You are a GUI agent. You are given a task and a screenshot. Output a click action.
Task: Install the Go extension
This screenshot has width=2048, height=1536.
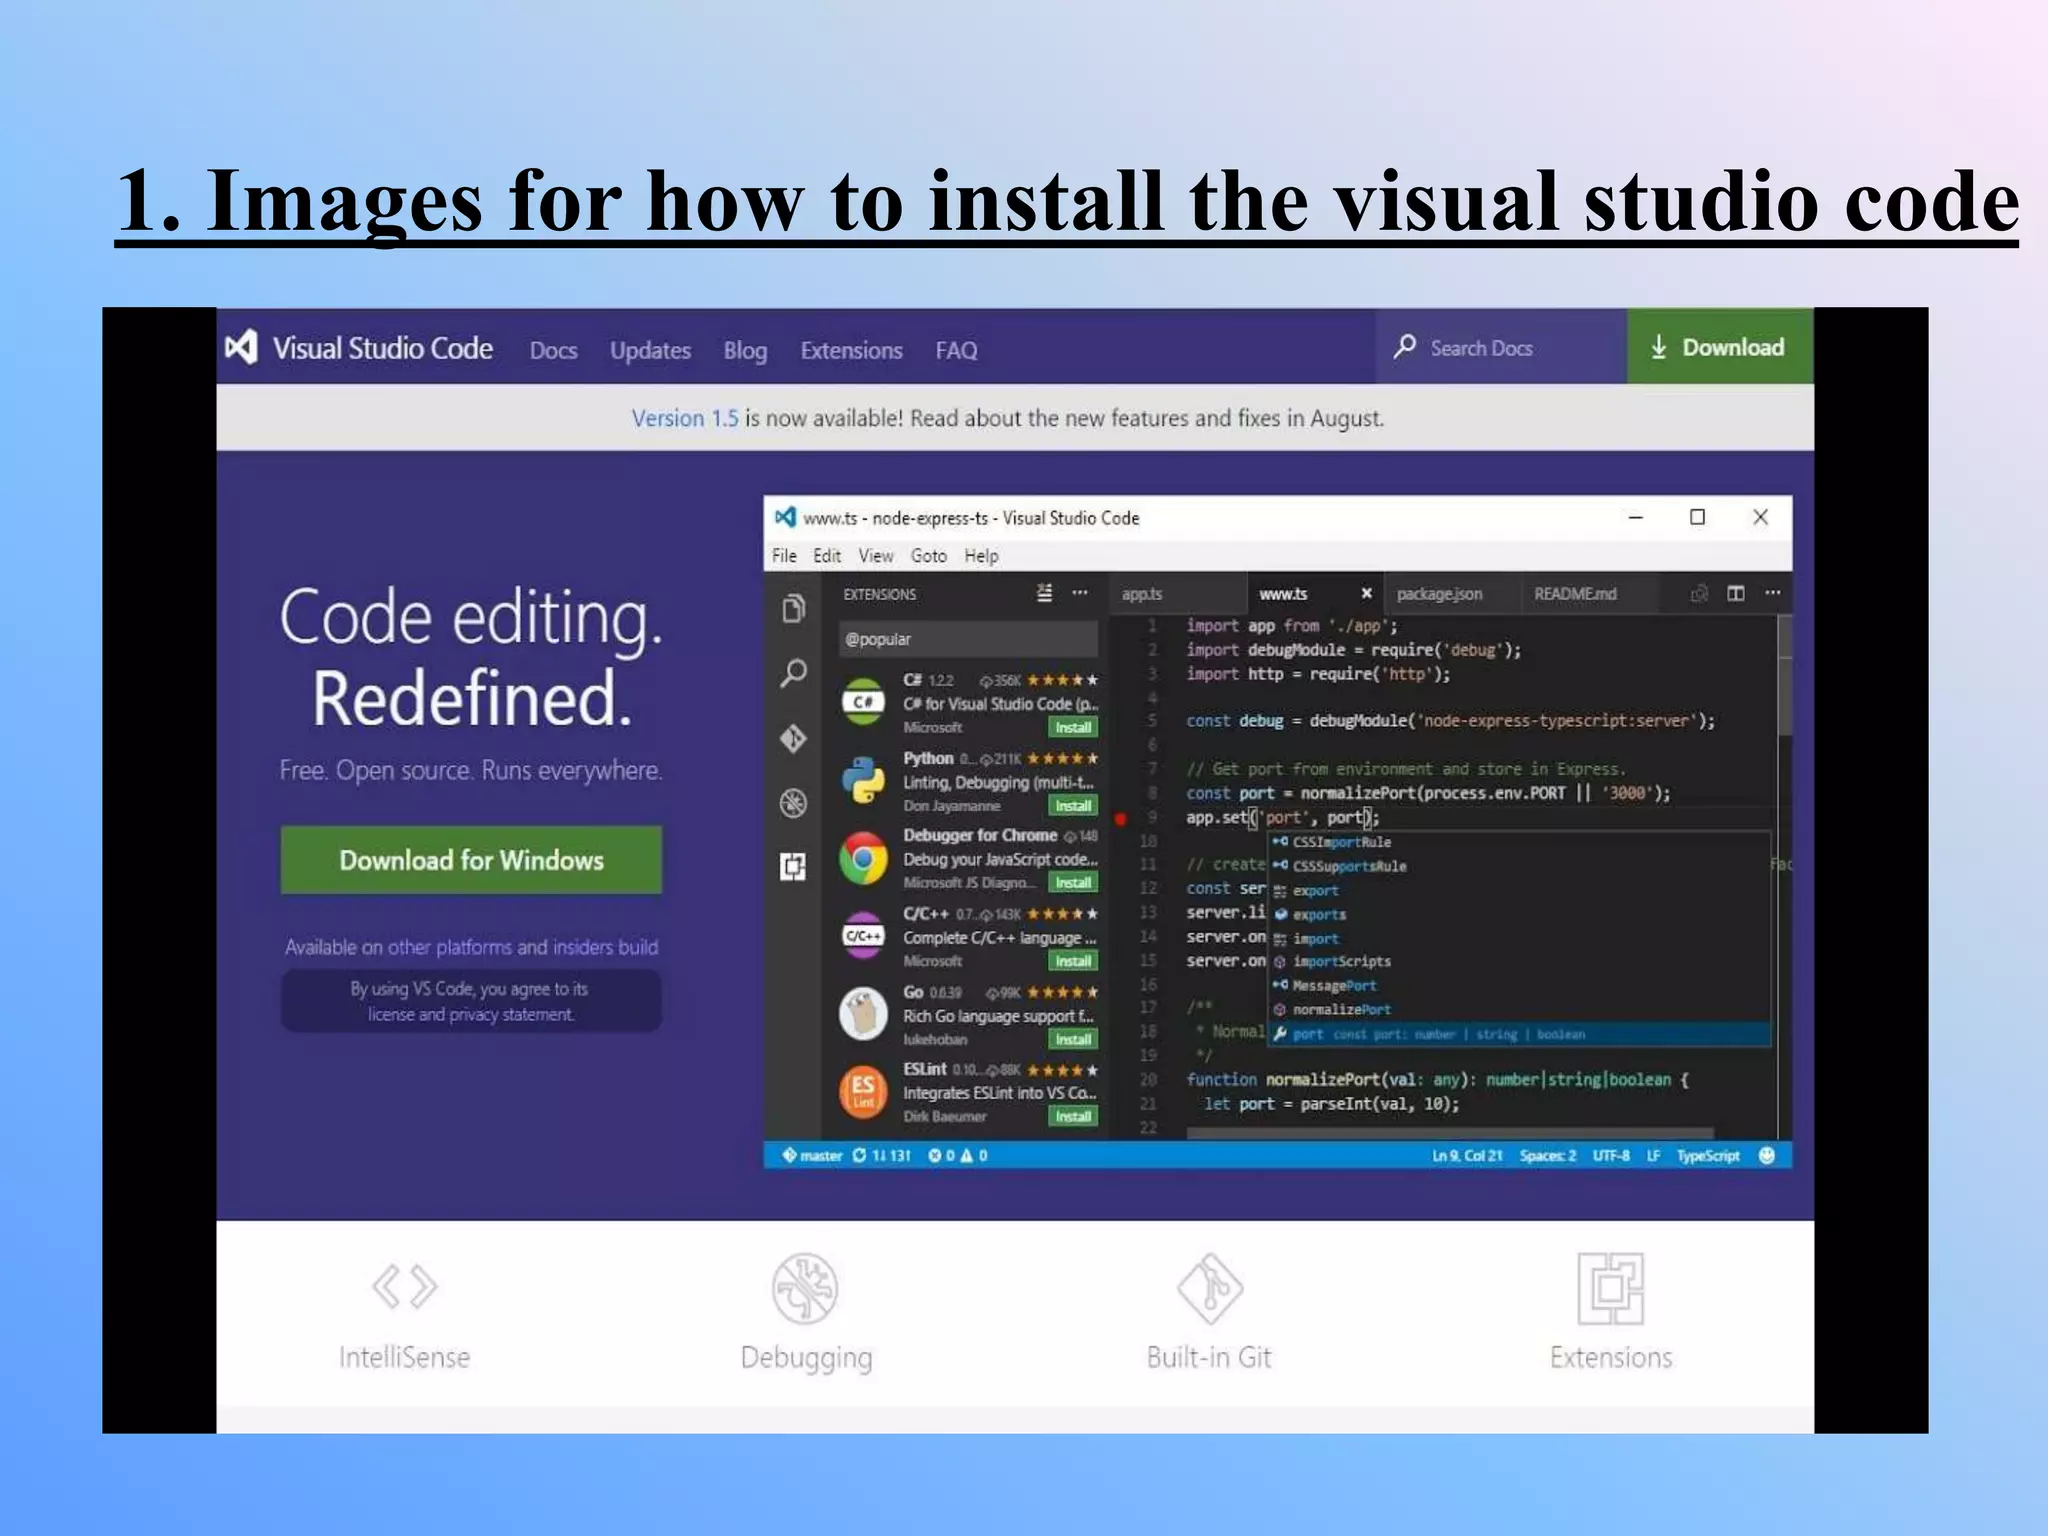pos(1073,1040)
